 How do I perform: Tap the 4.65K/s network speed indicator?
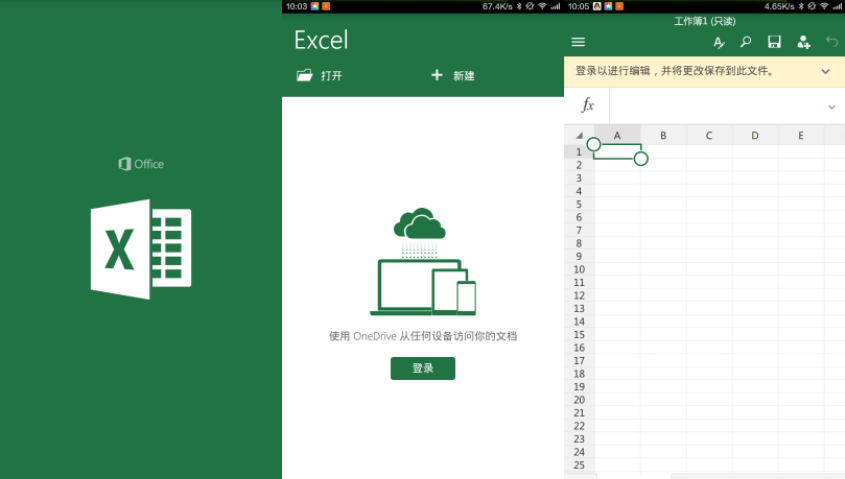point(779,6)
